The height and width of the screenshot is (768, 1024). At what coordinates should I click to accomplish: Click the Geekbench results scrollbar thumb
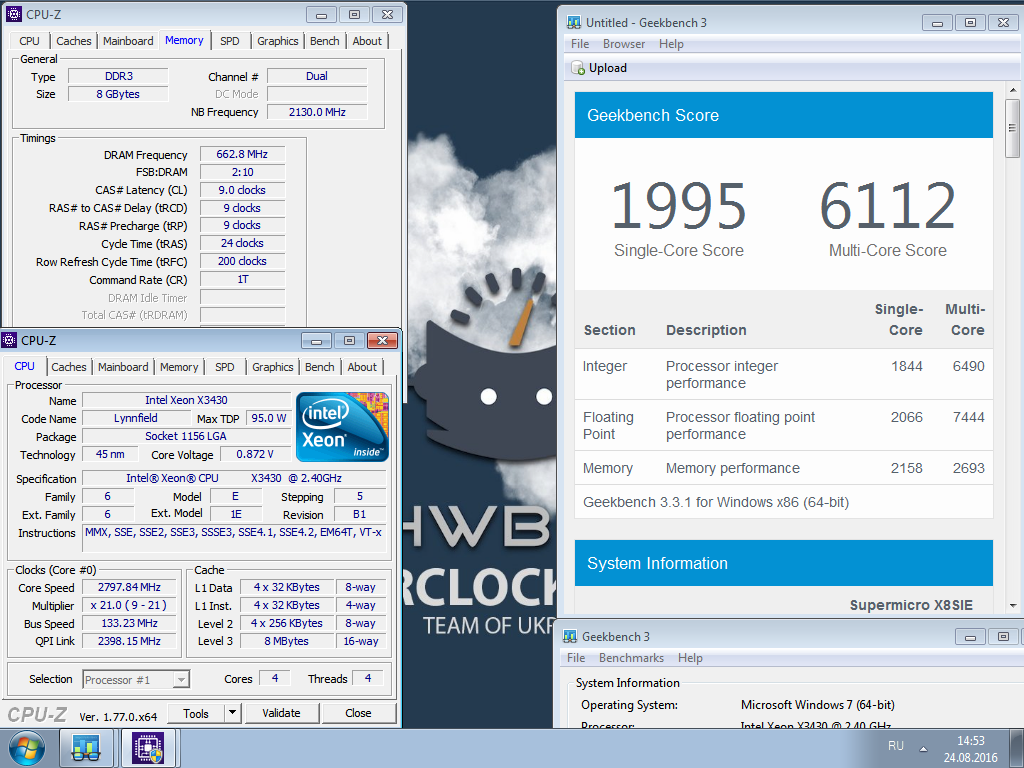[x=1013, y=128]
